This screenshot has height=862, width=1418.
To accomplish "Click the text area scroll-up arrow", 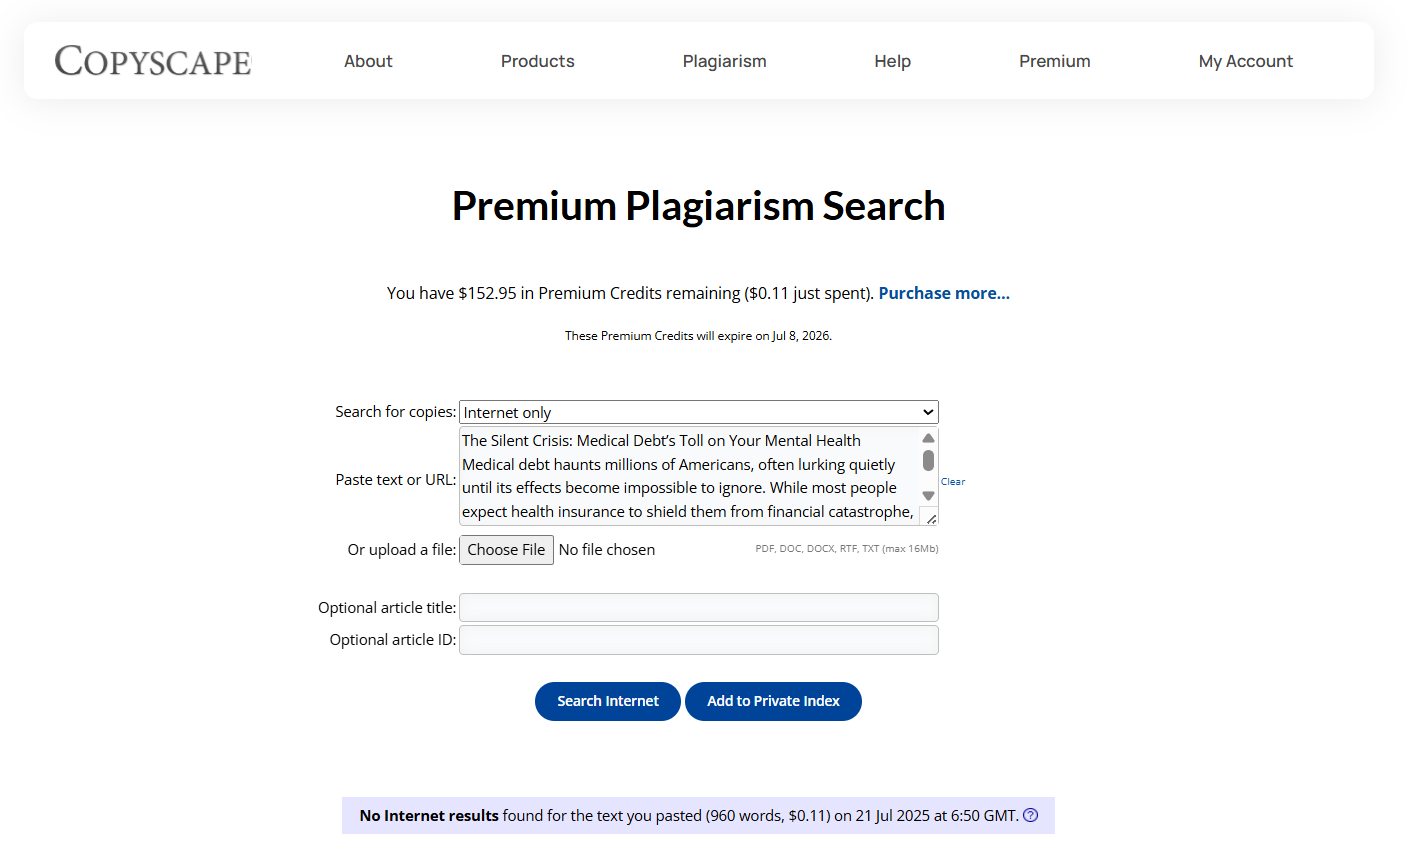I will tap(928, 438).
